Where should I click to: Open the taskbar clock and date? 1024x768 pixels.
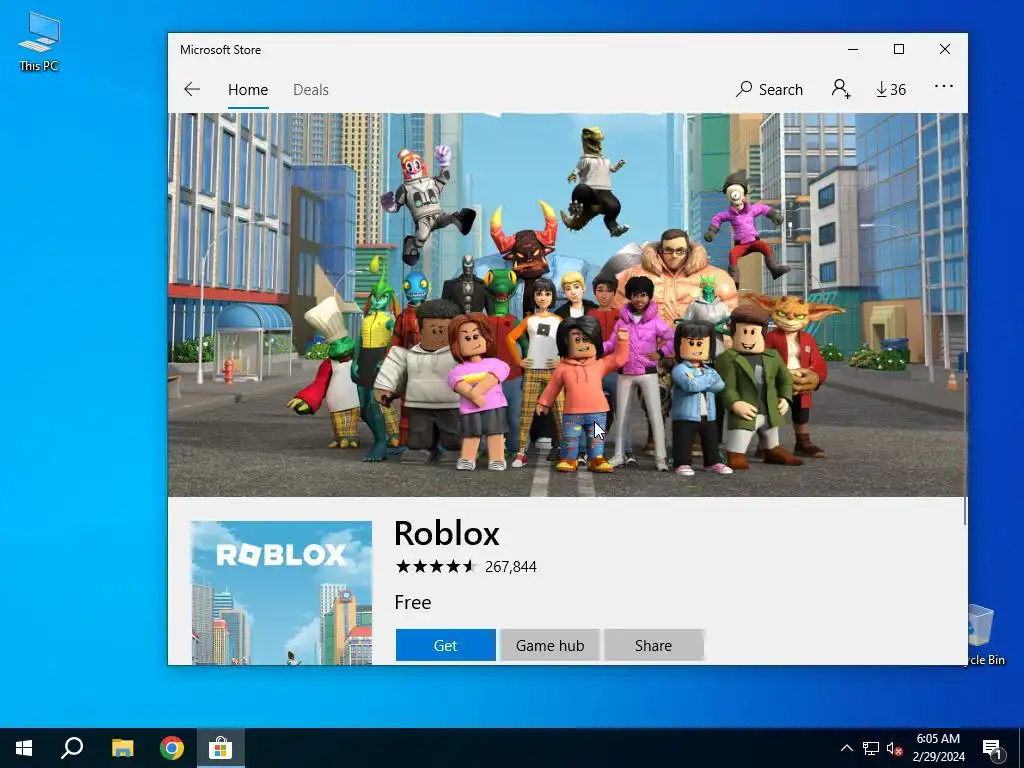[938, 748]
